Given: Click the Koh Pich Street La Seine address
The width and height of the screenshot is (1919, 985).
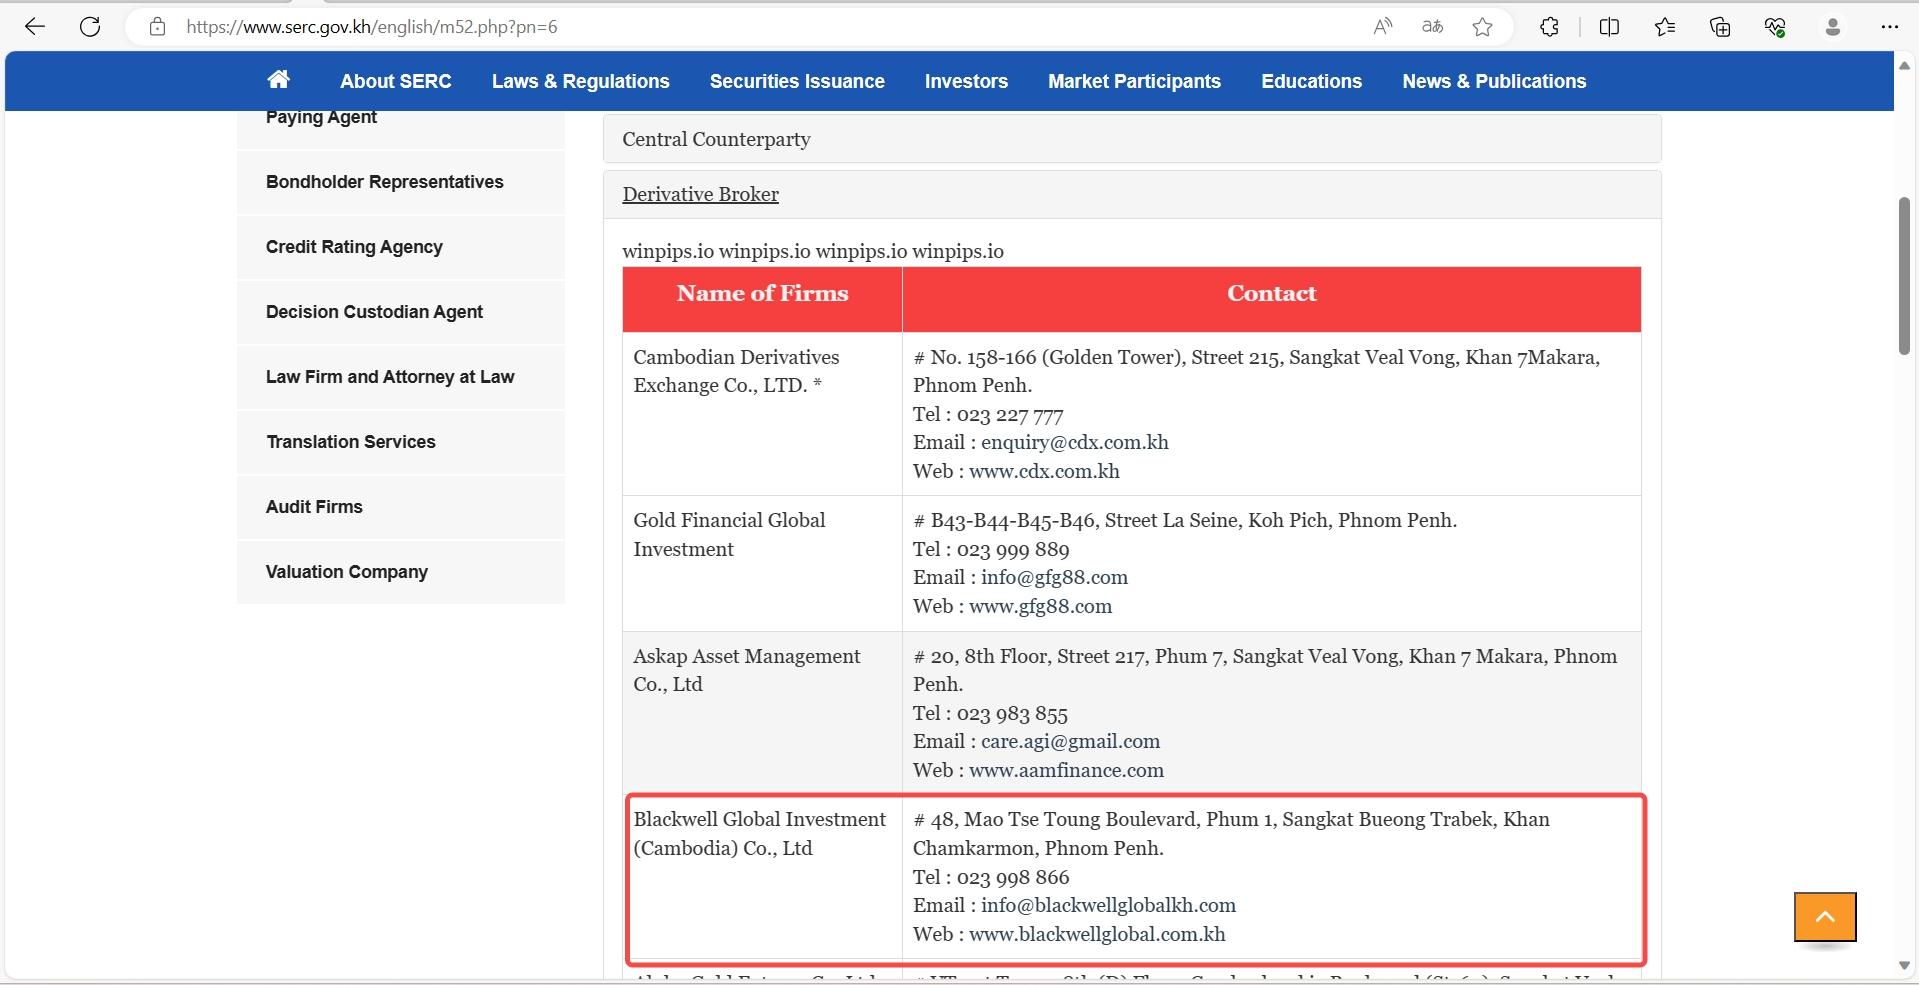Looking at the screenshot, I should point(1185,521).
